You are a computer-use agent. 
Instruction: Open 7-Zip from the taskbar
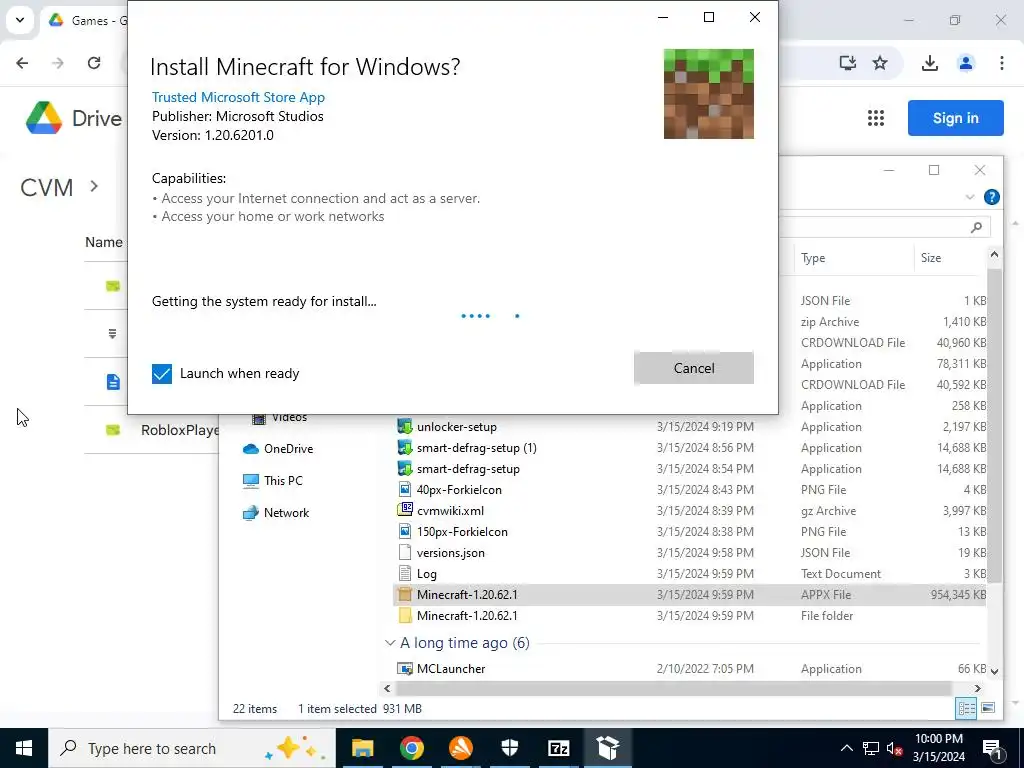(x=558, y=748)
